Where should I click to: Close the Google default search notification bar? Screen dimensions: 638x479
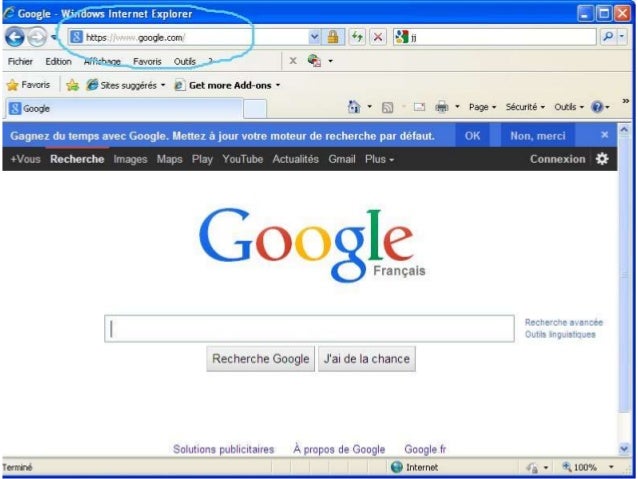pos(605,135)
